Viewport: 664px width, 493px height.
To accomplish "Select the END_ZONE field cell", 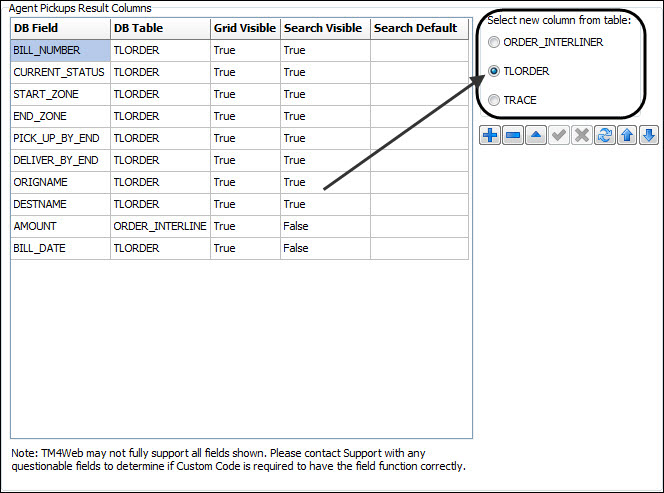I will [61, 116].
